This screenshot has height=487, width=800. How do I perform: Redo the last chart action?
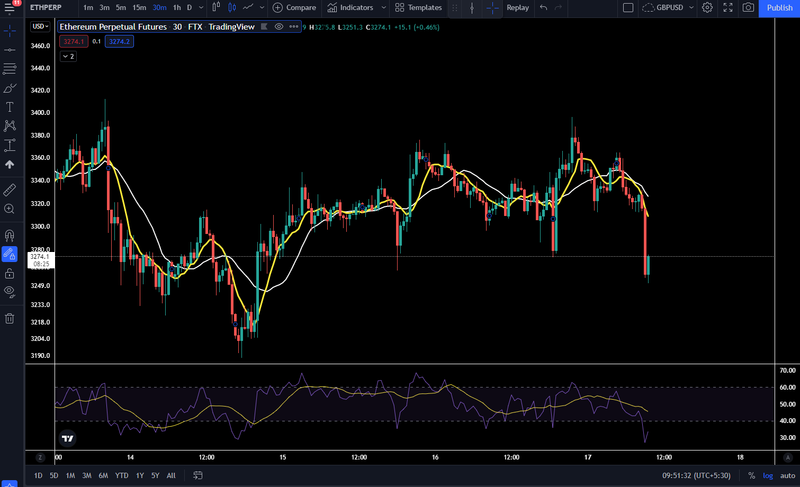point(558,8)
